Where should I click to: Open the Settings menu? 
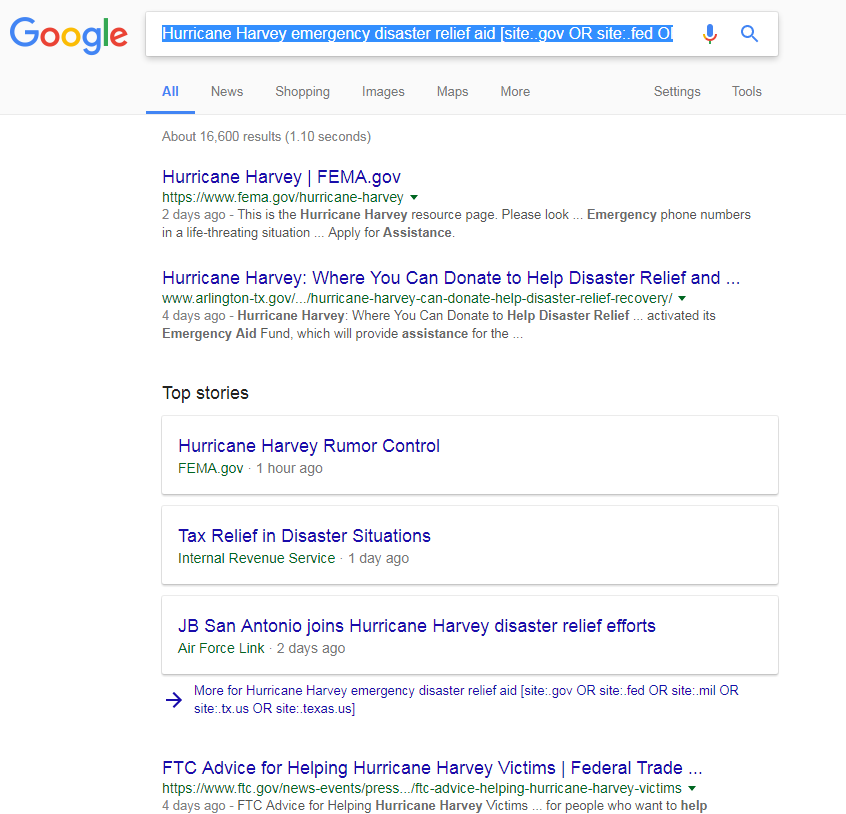pos(677,92)
